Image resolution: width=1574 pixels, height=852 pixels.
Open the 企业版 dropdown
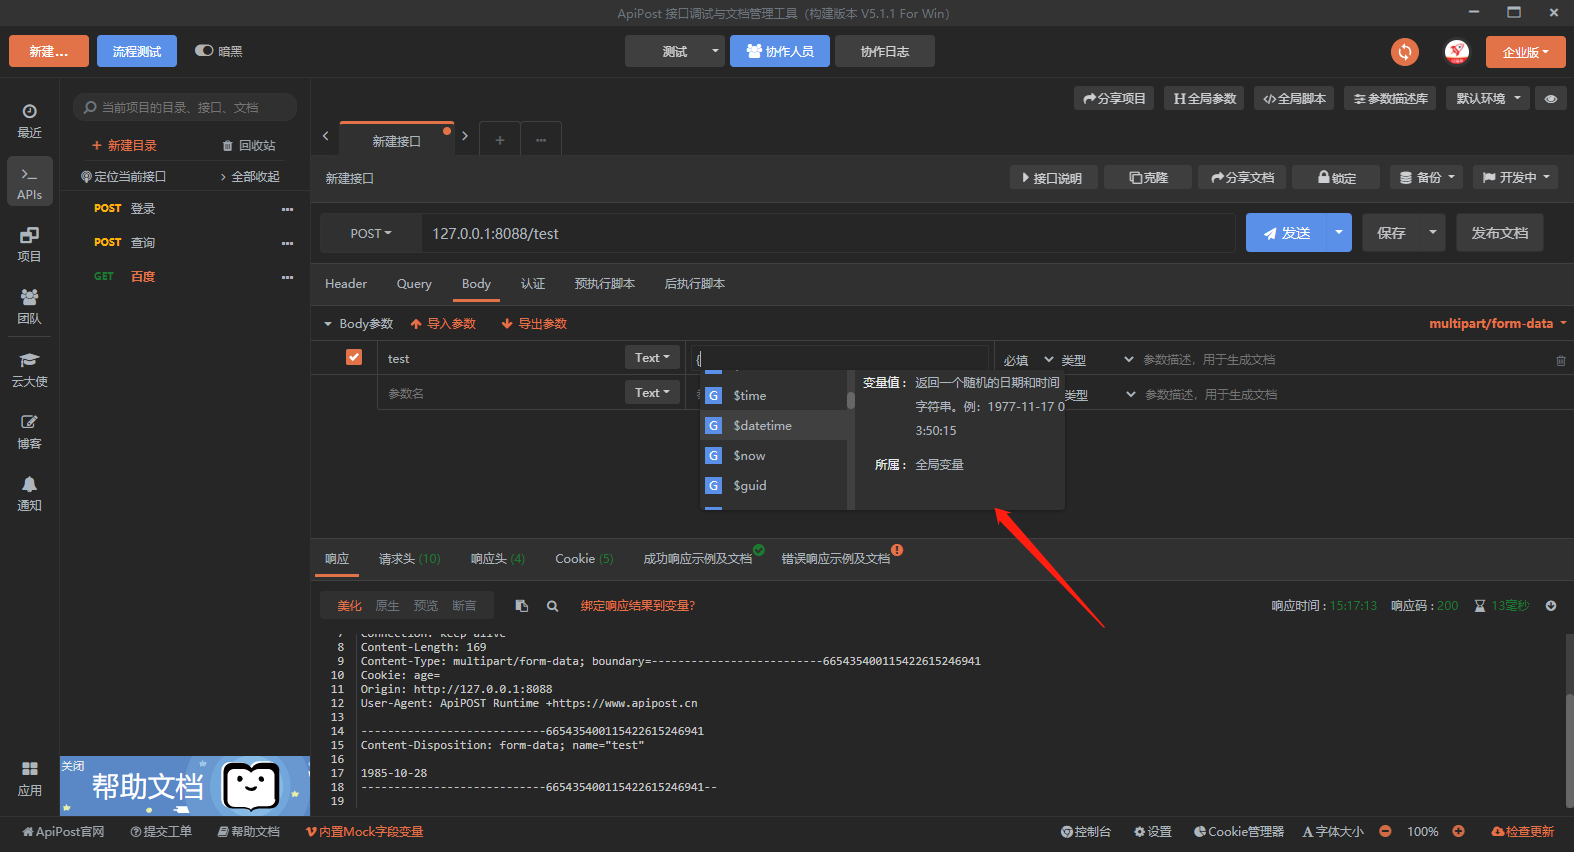(1525, 52)
